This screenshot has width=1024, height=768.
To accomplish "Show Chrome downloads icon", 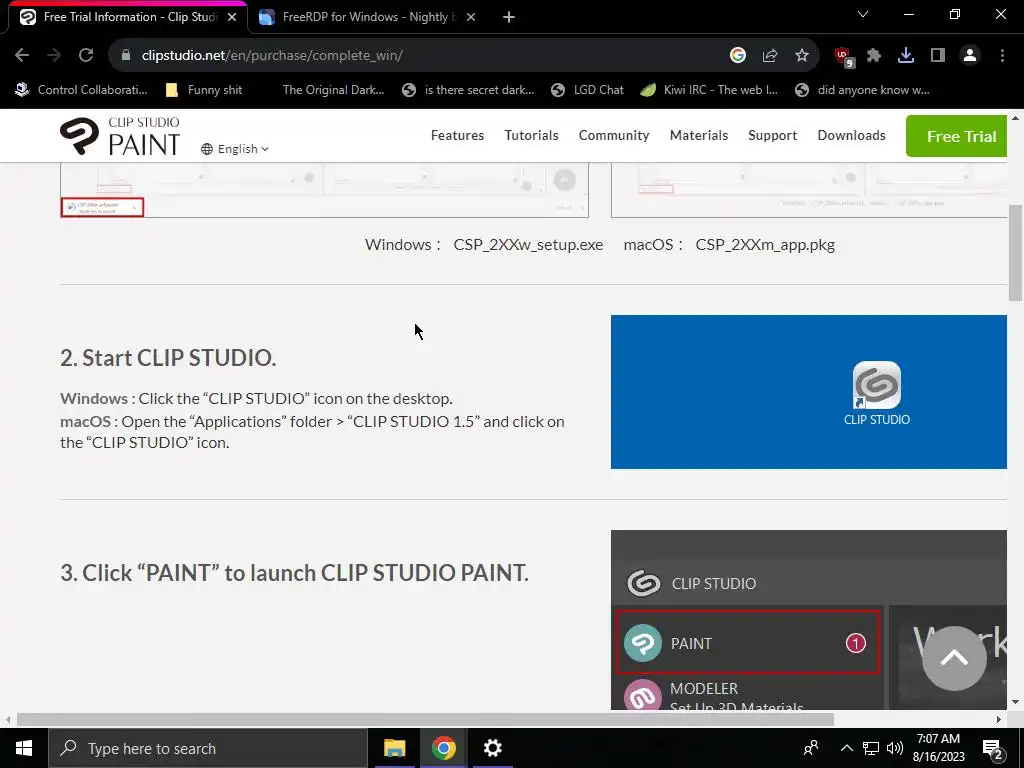I will (x=906, y=56).
